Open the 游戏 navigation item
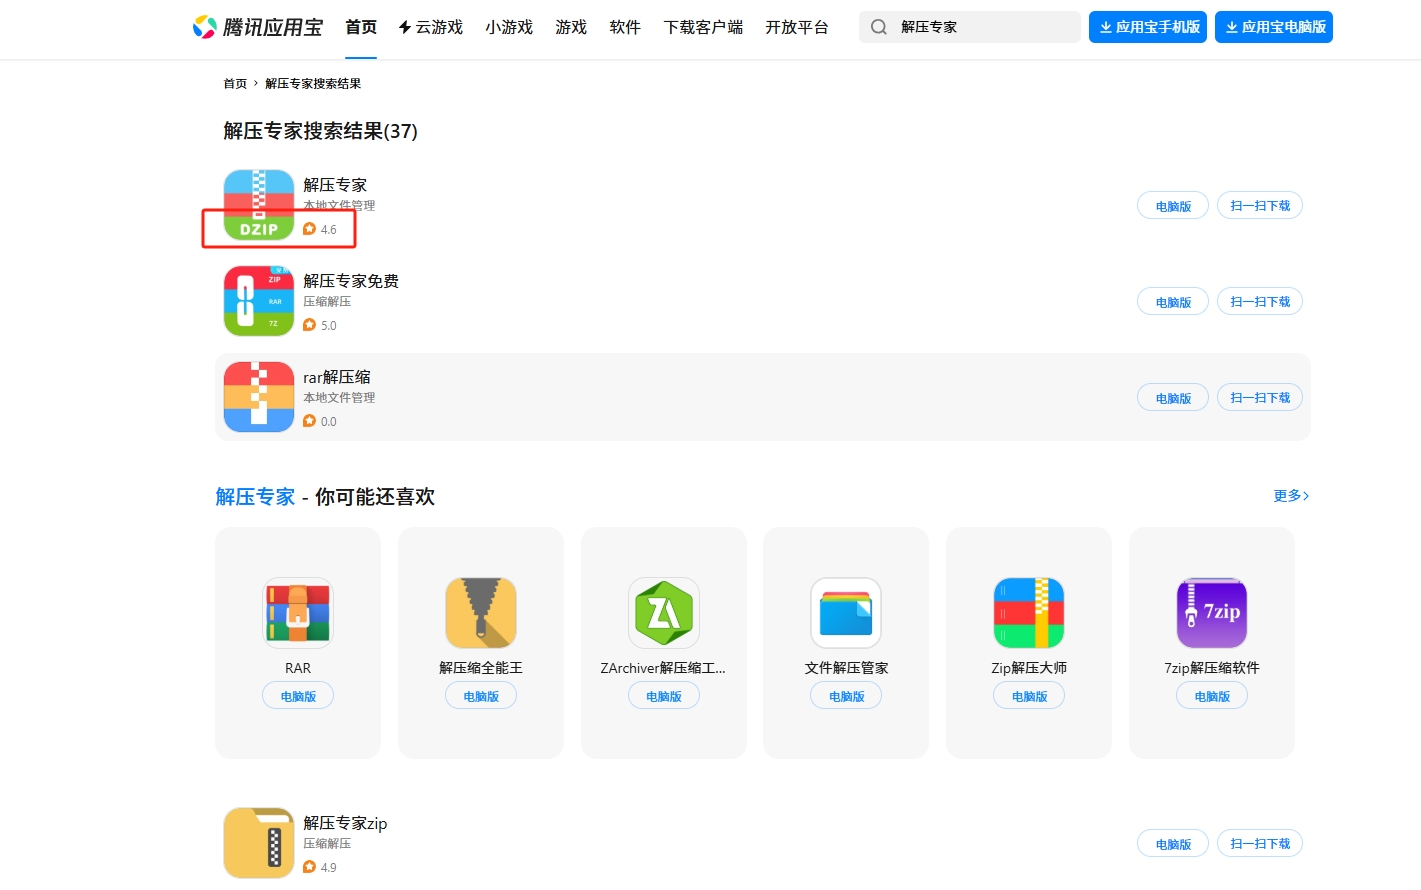Viewport: 1421px width, 890px height. pyautogui.click(x=571, y=27)
